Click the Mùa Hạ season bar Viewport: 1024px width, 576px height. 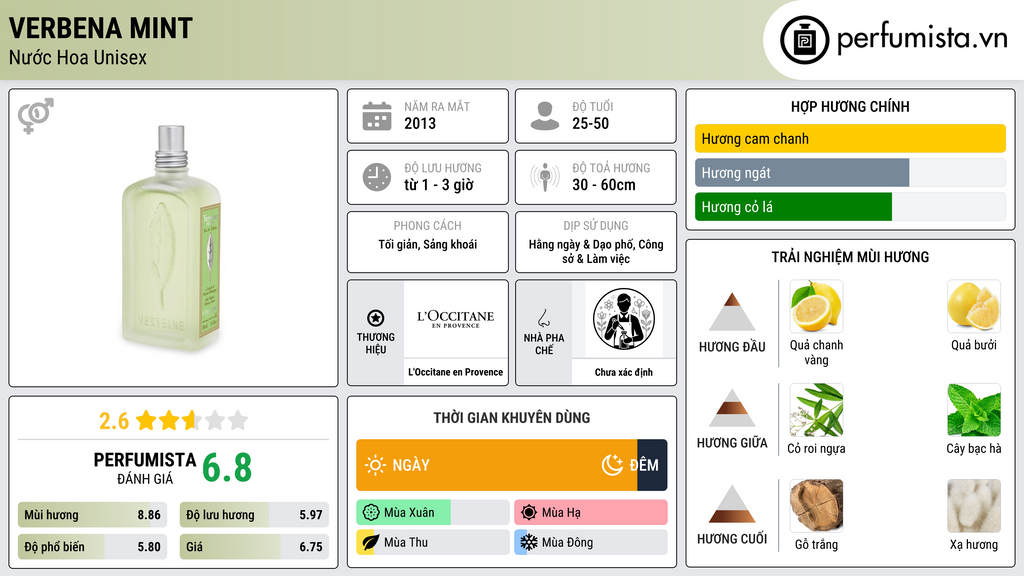(x=590, y=513)
